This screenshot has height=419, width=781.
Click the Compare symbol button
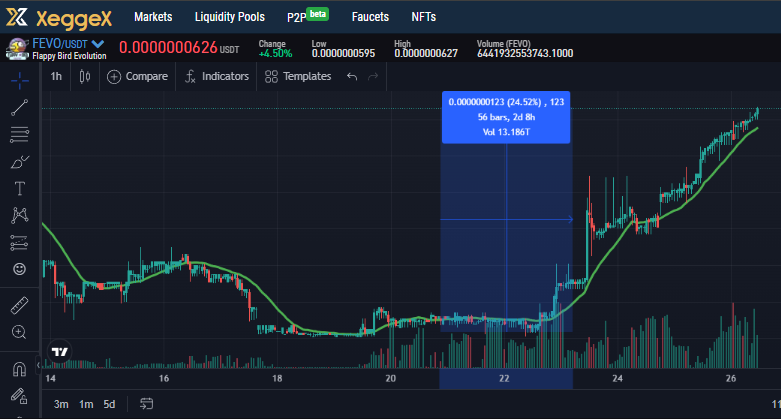click(137, 76)
